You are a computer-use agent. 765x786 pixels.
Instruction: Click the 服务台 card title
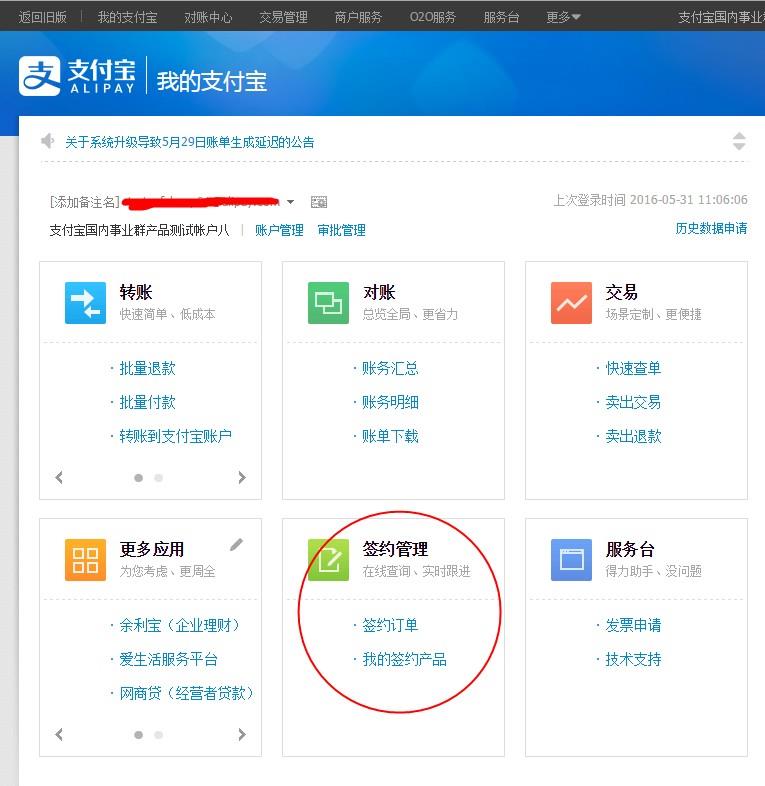pyautogui.click(x=630, y=549)
